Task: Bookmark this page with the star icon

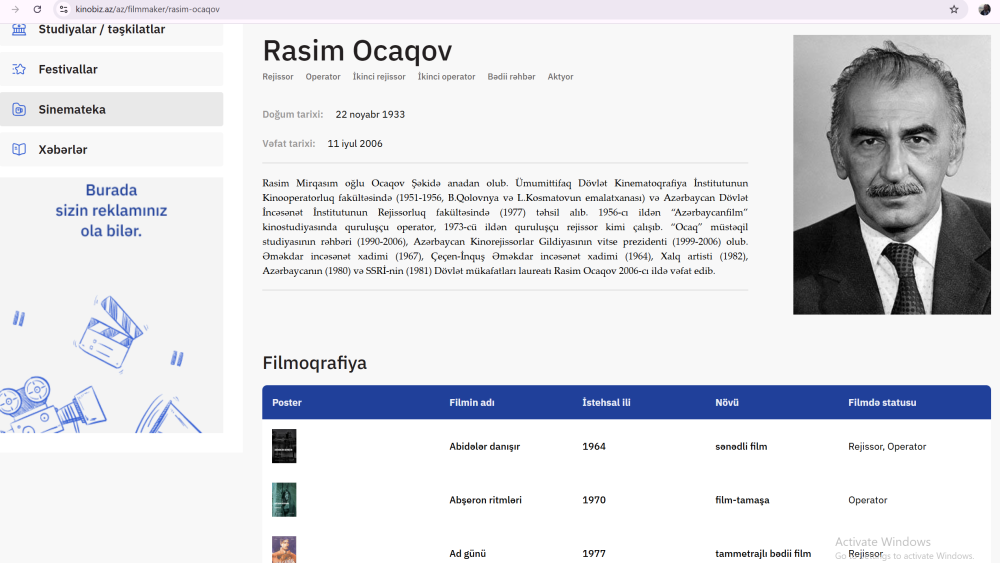Action: 953,9
